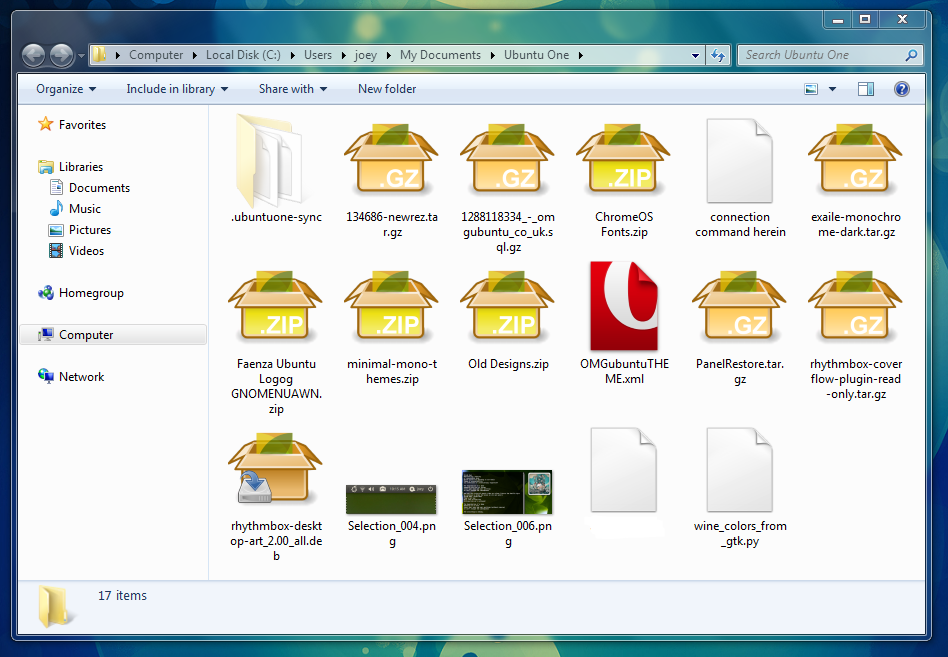Select Documents in Libraries tree

pos(99,188)
